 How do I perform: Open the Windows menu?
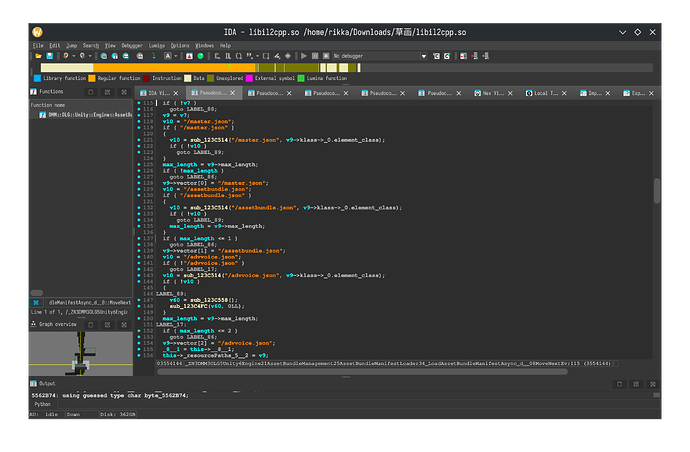(x=205, y=45)
